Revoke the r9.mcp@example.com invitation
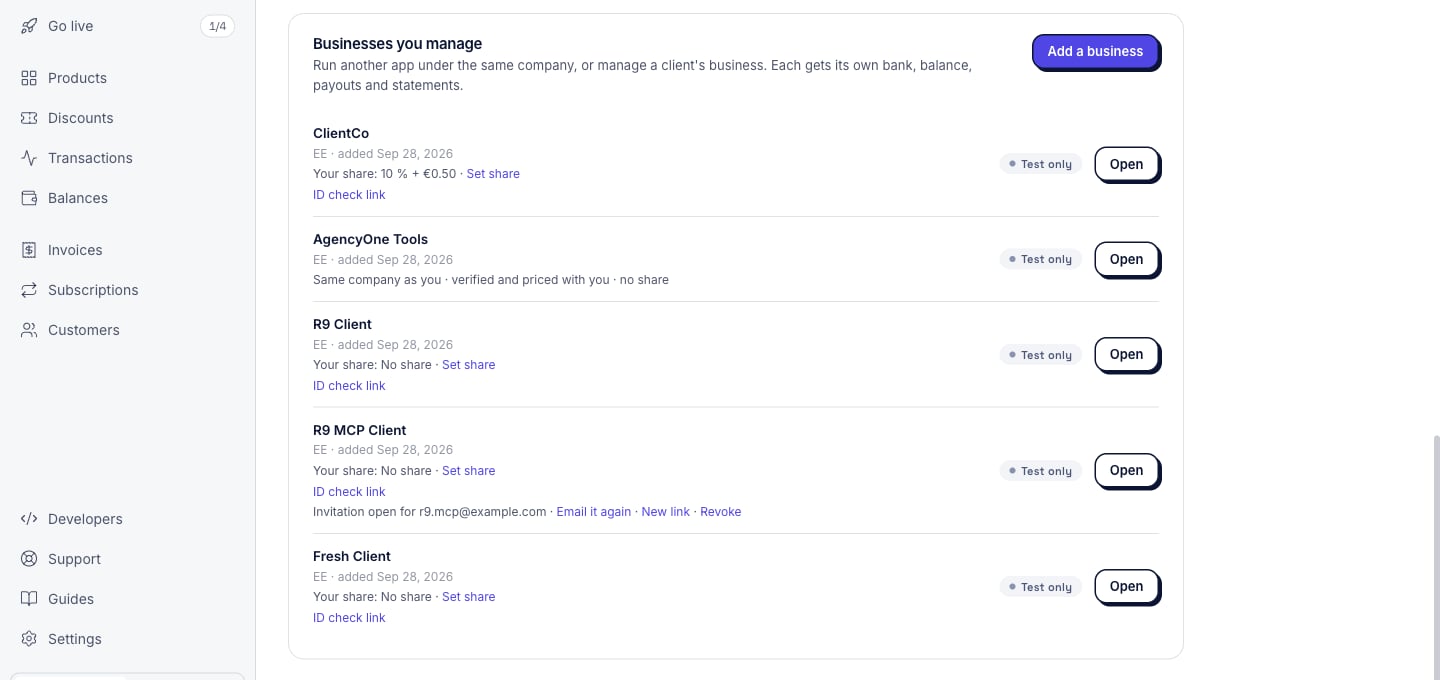Image resolution: width=1440 pixels, height=680 pixels. (x=721, y=512)
